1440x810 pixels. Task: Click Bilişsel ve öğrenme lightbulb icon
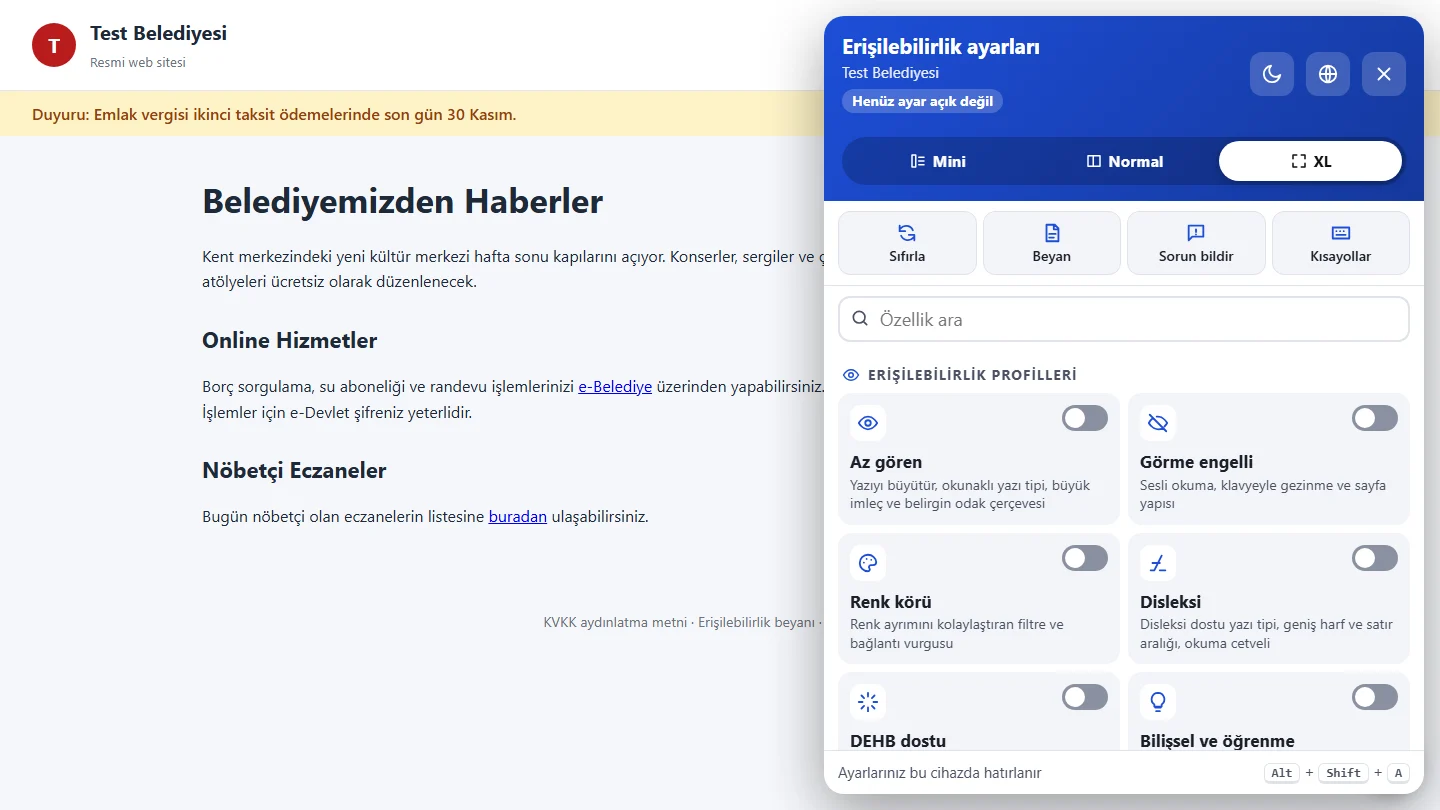1158,702
